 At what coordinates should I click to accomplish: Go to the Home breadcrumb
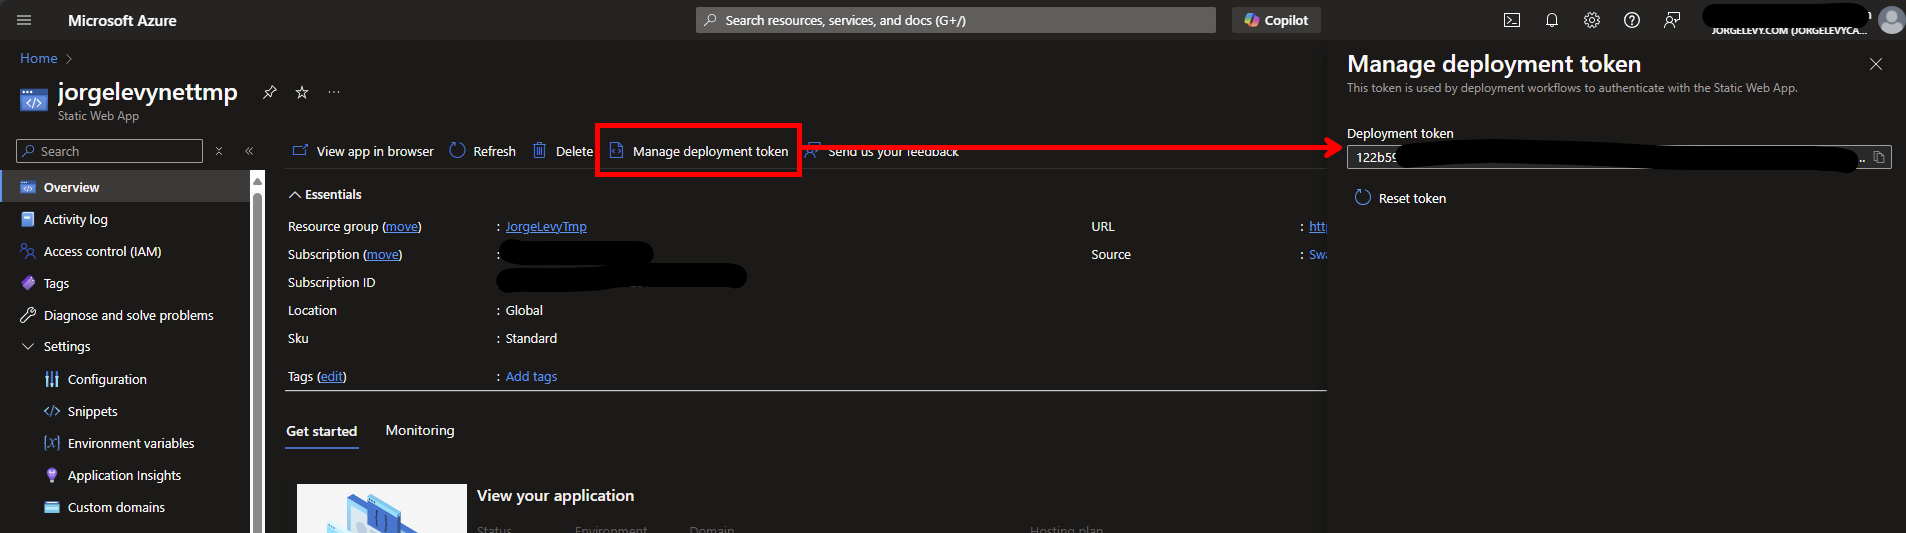(39, 58)
